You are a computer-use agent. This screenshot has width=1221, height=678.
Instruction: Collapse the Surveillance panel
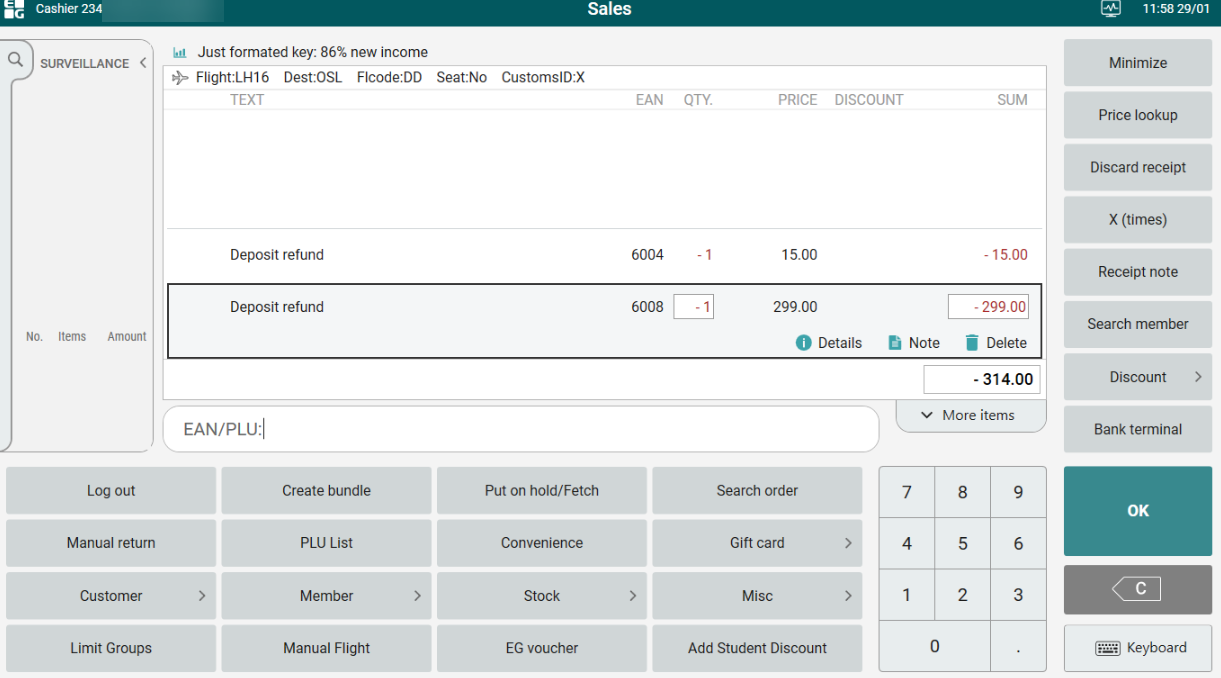coord(143,63)
